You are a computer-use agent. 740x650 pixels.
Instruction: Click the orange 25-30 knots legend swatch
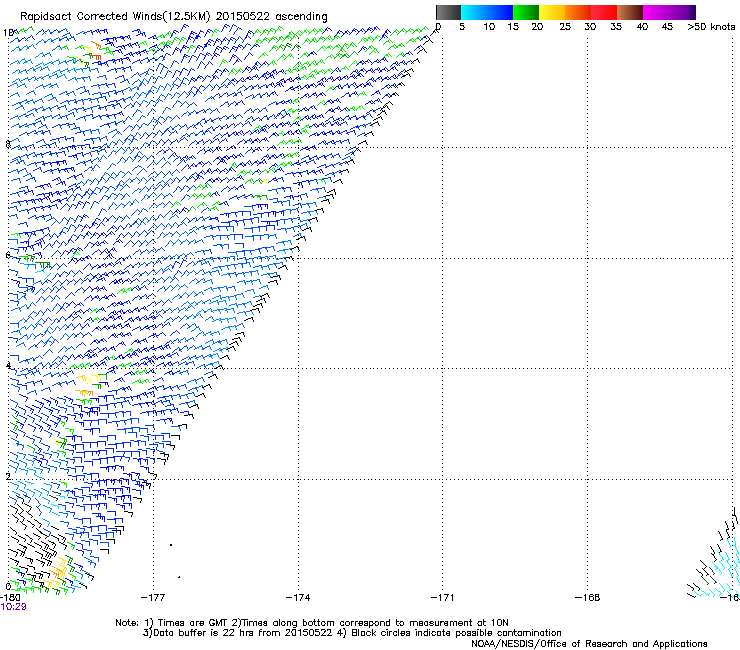(x=577, y=12)
